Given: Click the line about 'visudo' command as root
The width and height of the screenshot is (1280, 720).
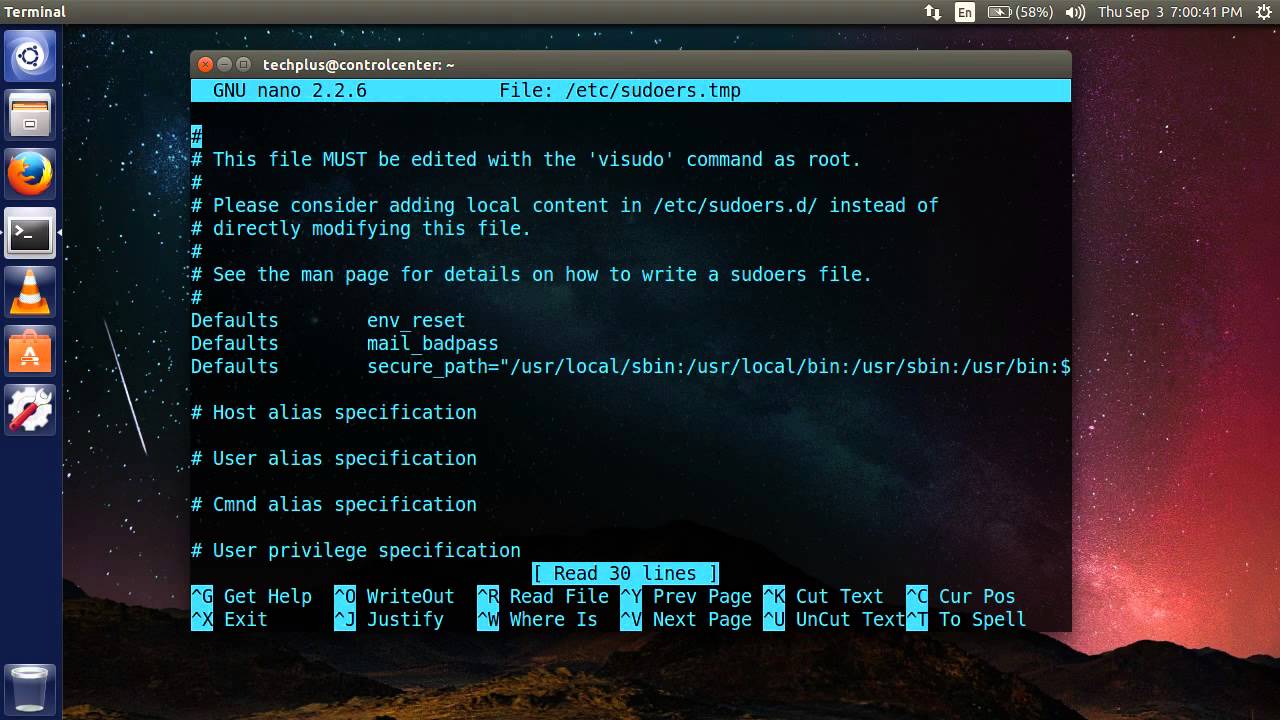Looking at the screenshot, I should tap(526, 160).
